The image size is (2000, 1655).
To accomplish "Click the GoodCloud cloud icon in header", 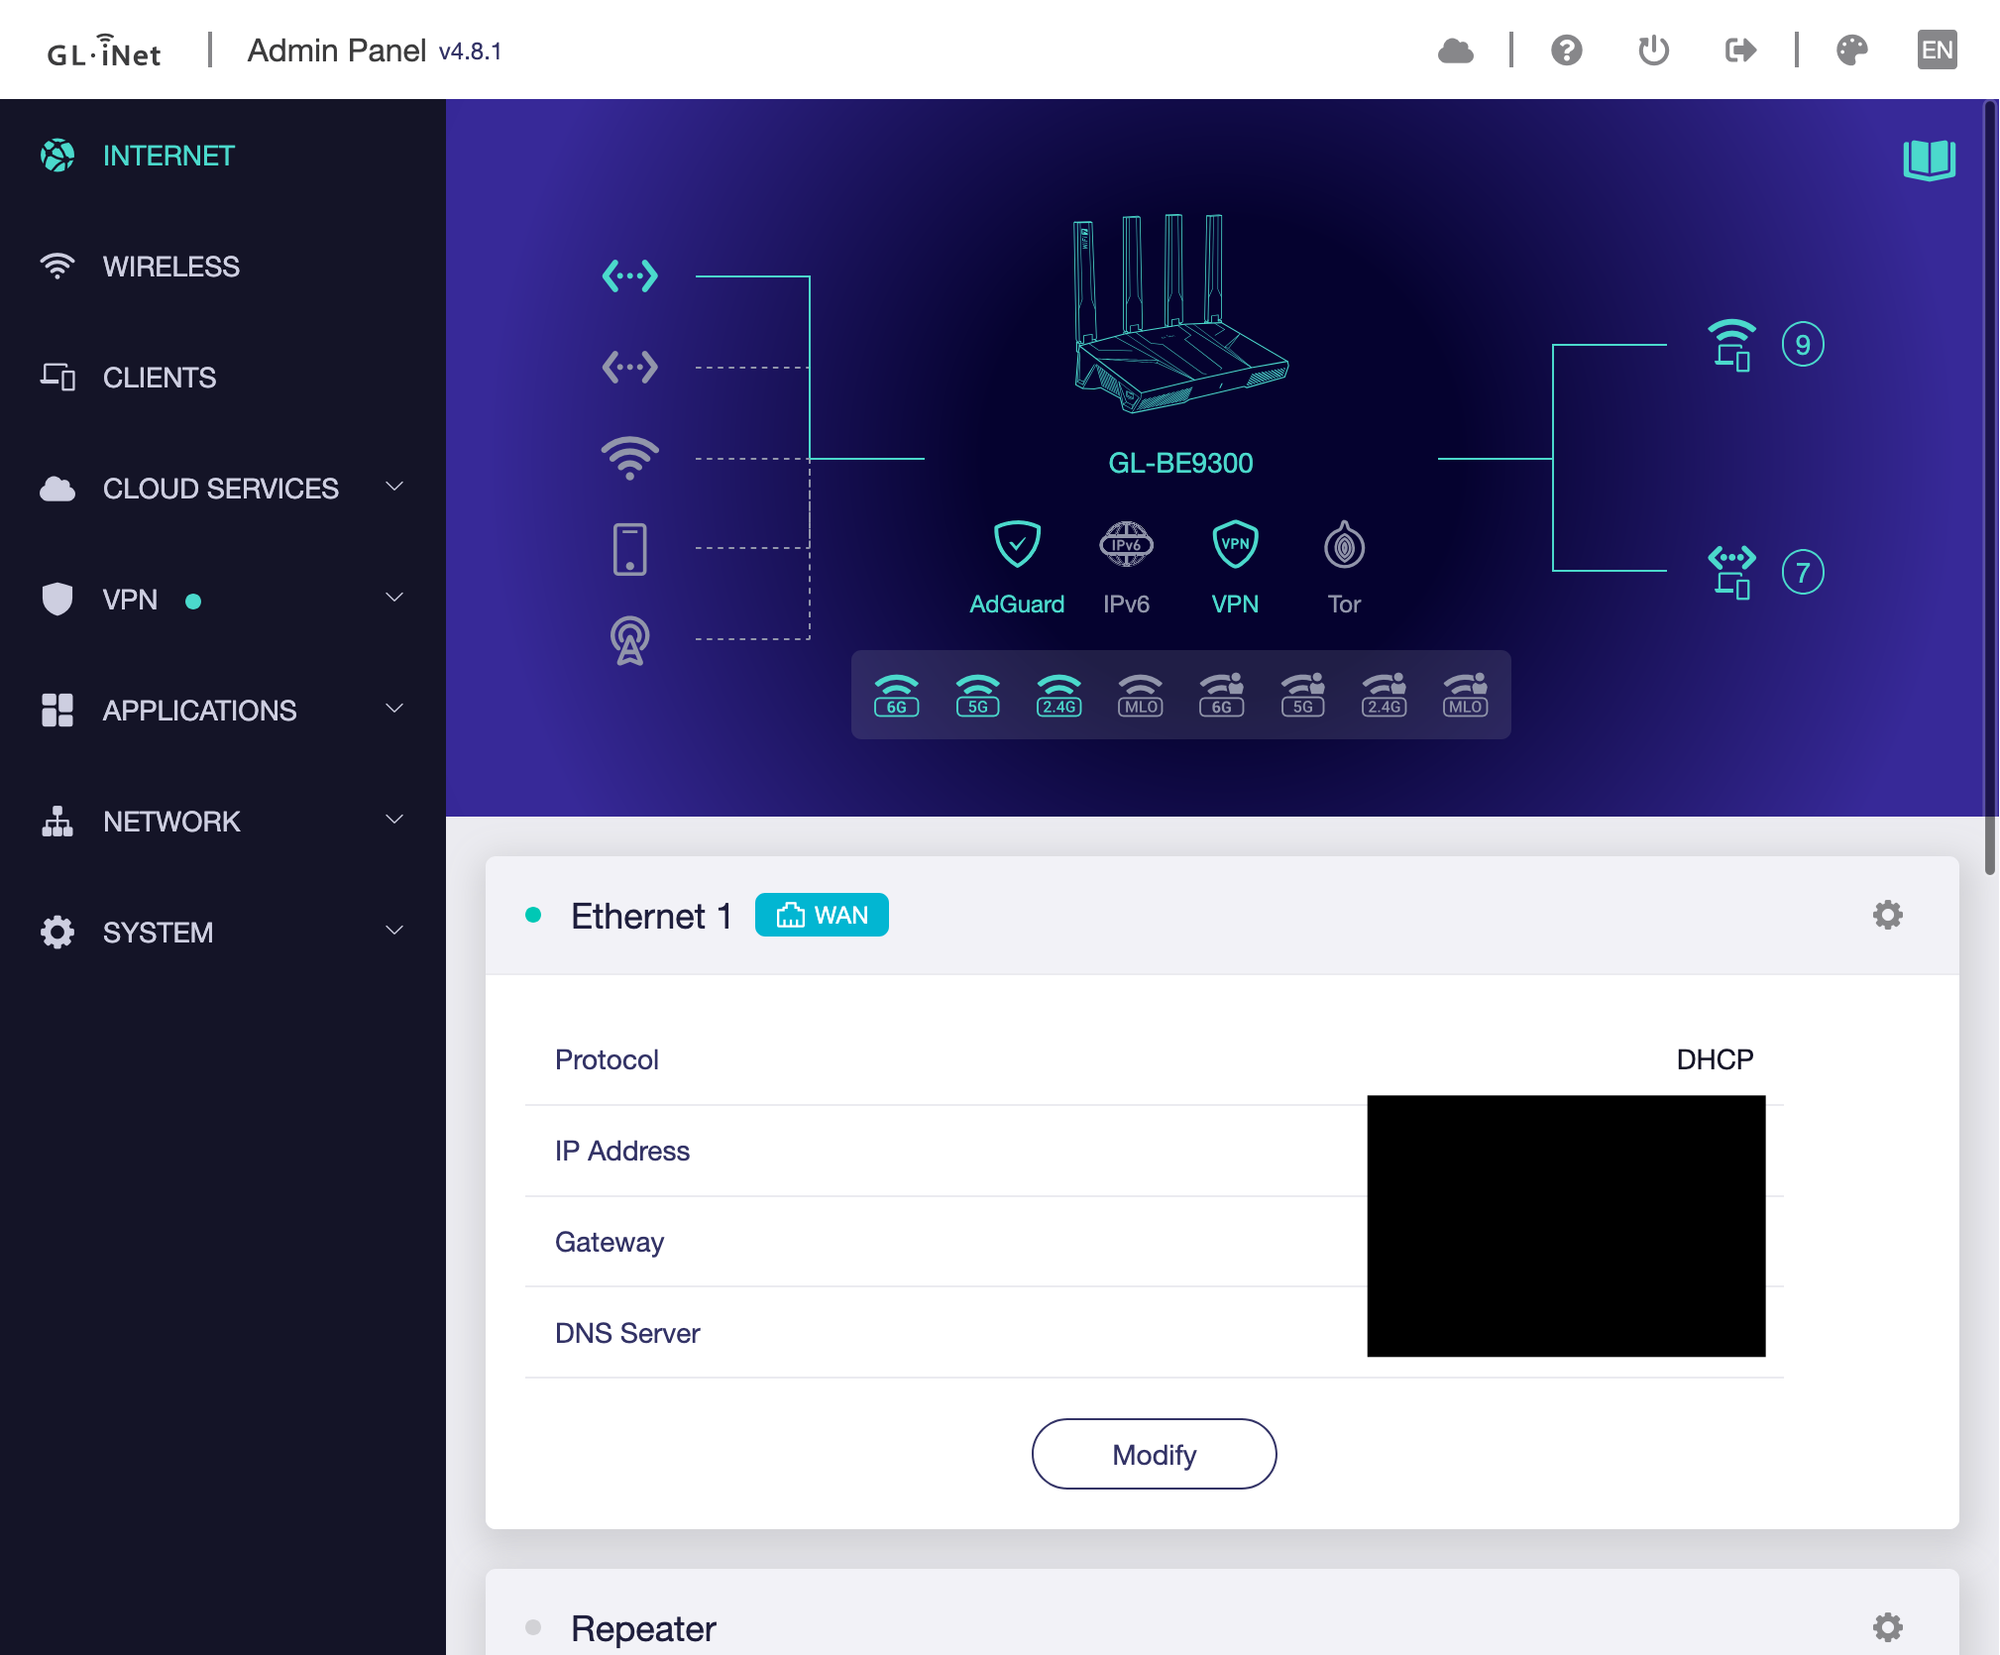I will [x=1455, y=51].
